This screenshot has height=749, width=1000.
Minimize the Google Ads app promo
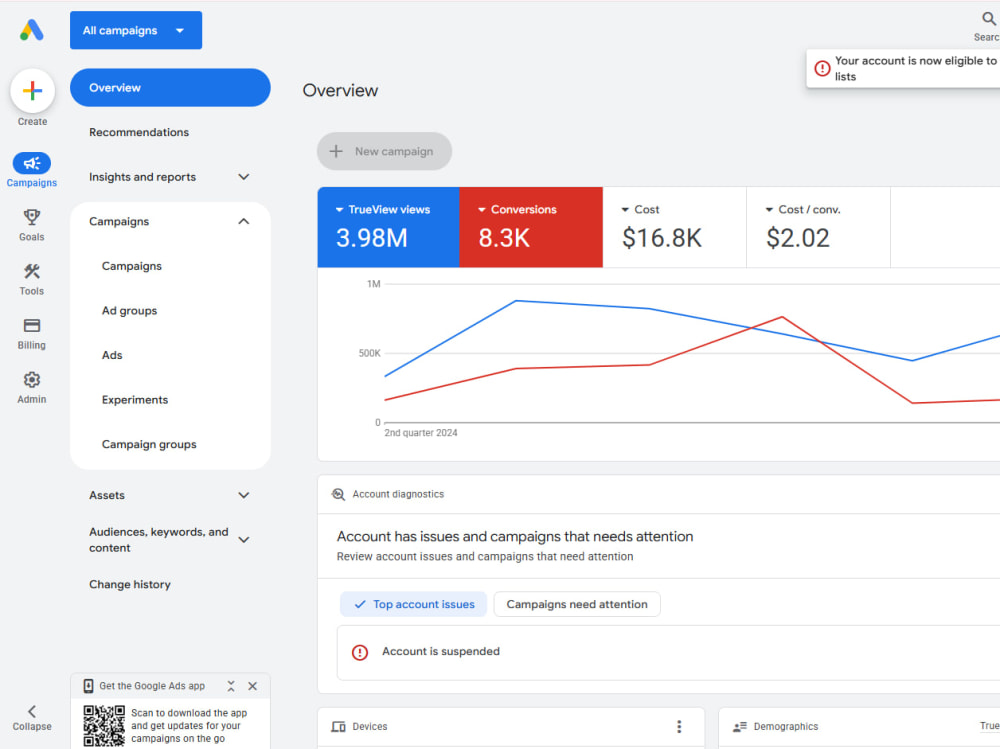[x=231, y=686]
